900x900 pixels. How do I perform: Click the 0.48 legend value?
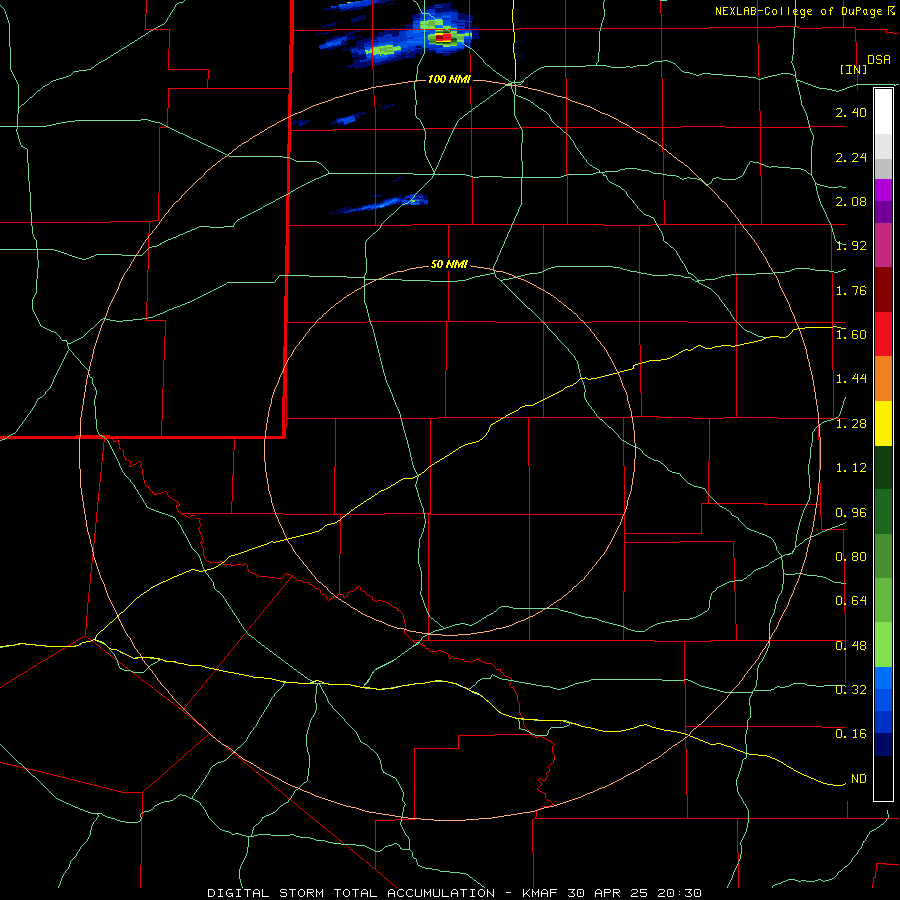tap(851, 646)
